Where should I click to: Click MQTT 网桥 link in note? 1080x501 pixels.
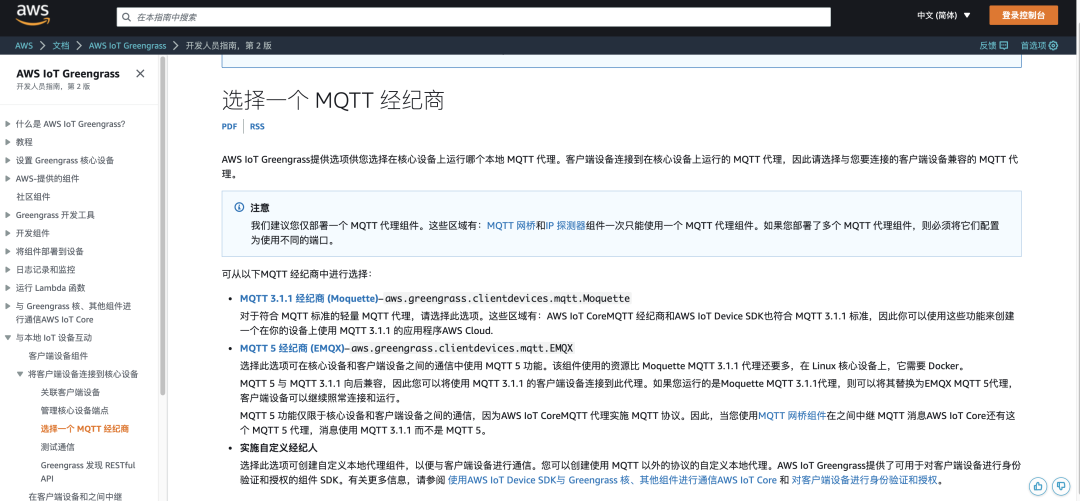click(x=511, y=225)
